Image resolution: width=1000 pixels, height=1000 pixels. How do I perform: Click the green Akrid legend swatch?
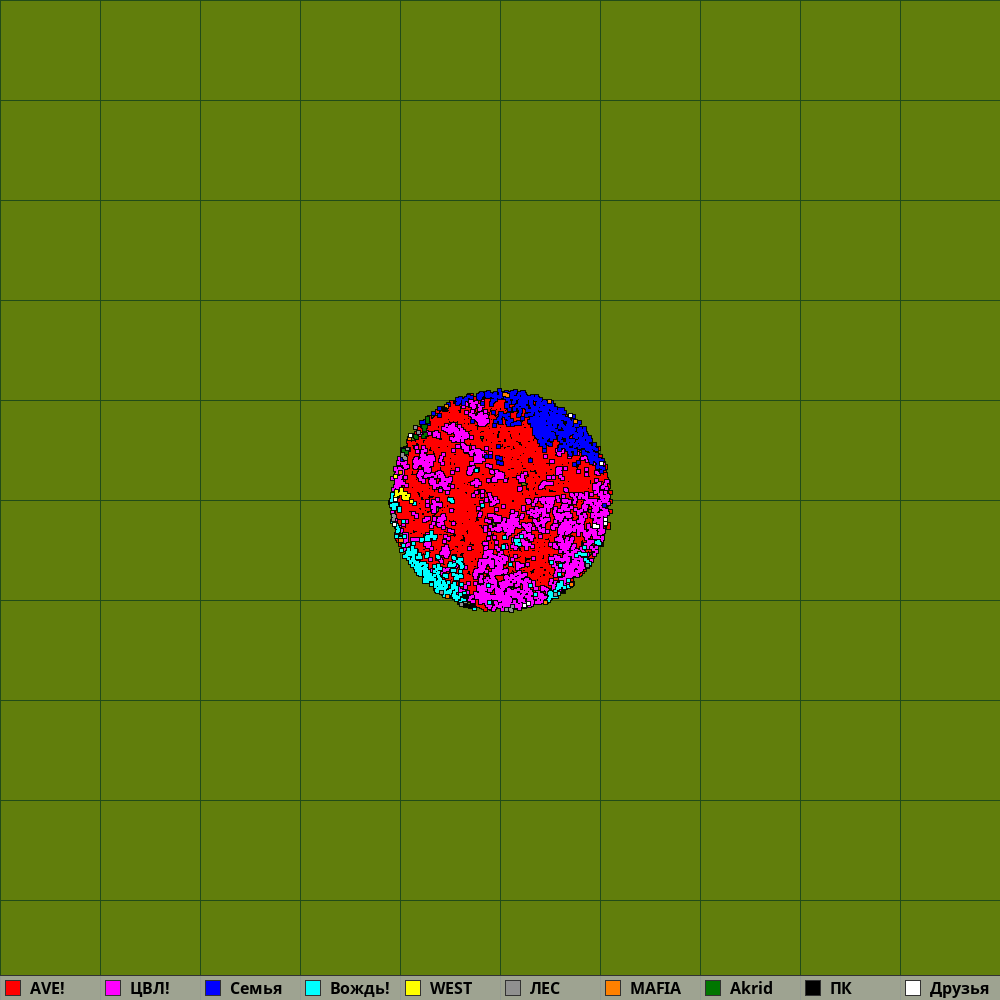pos(713,988)
